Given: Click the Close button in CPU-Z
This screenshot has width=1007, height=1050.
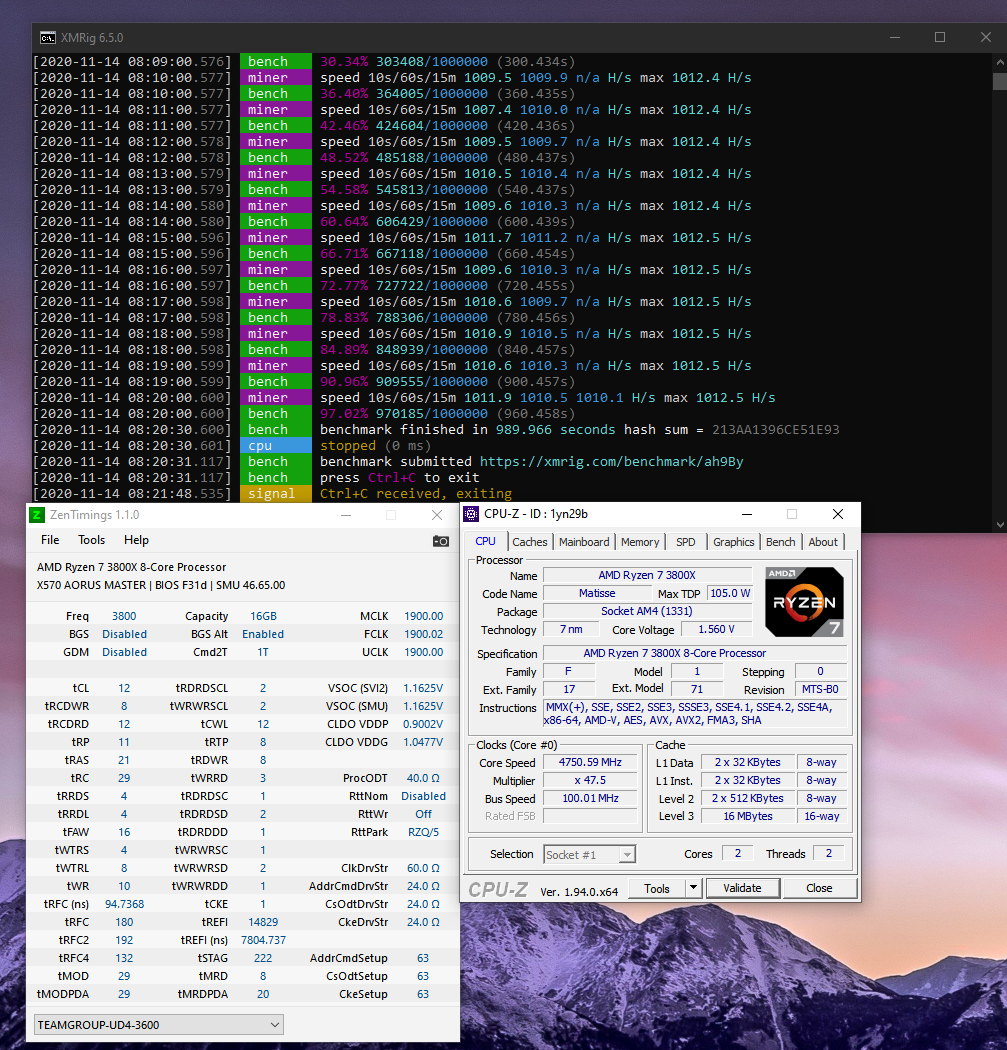Looking at the screenshot, I should coord(820,888).
